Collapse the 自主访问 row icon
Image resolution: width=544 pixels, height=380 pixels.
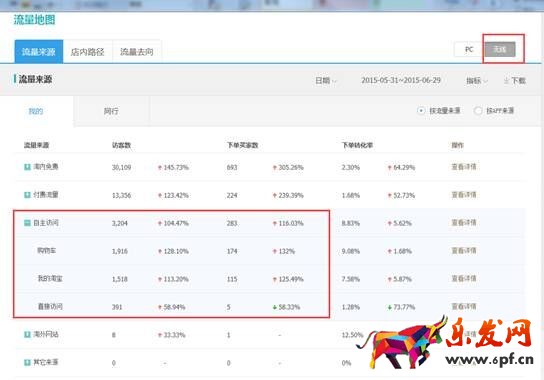27,223
